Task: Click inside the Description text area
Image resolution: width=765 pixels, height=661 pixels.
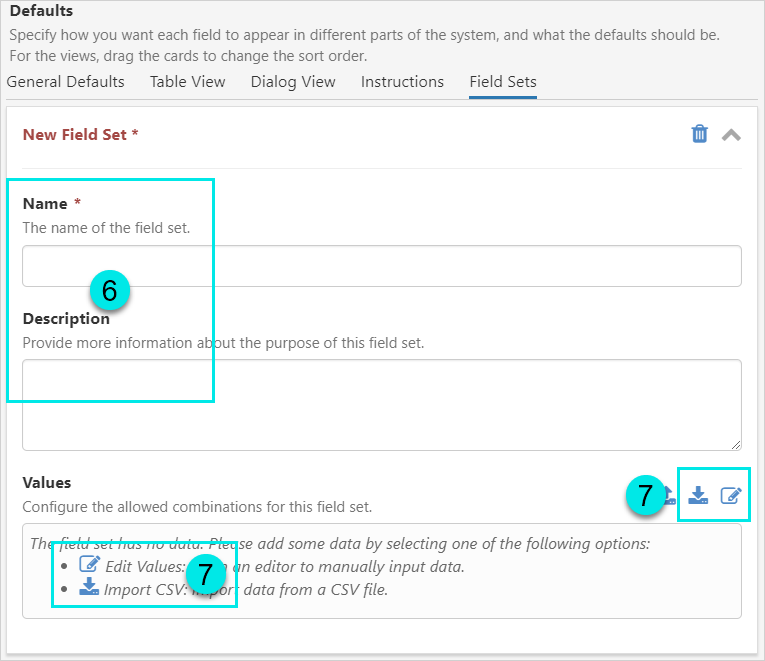Action: point(382,404)
